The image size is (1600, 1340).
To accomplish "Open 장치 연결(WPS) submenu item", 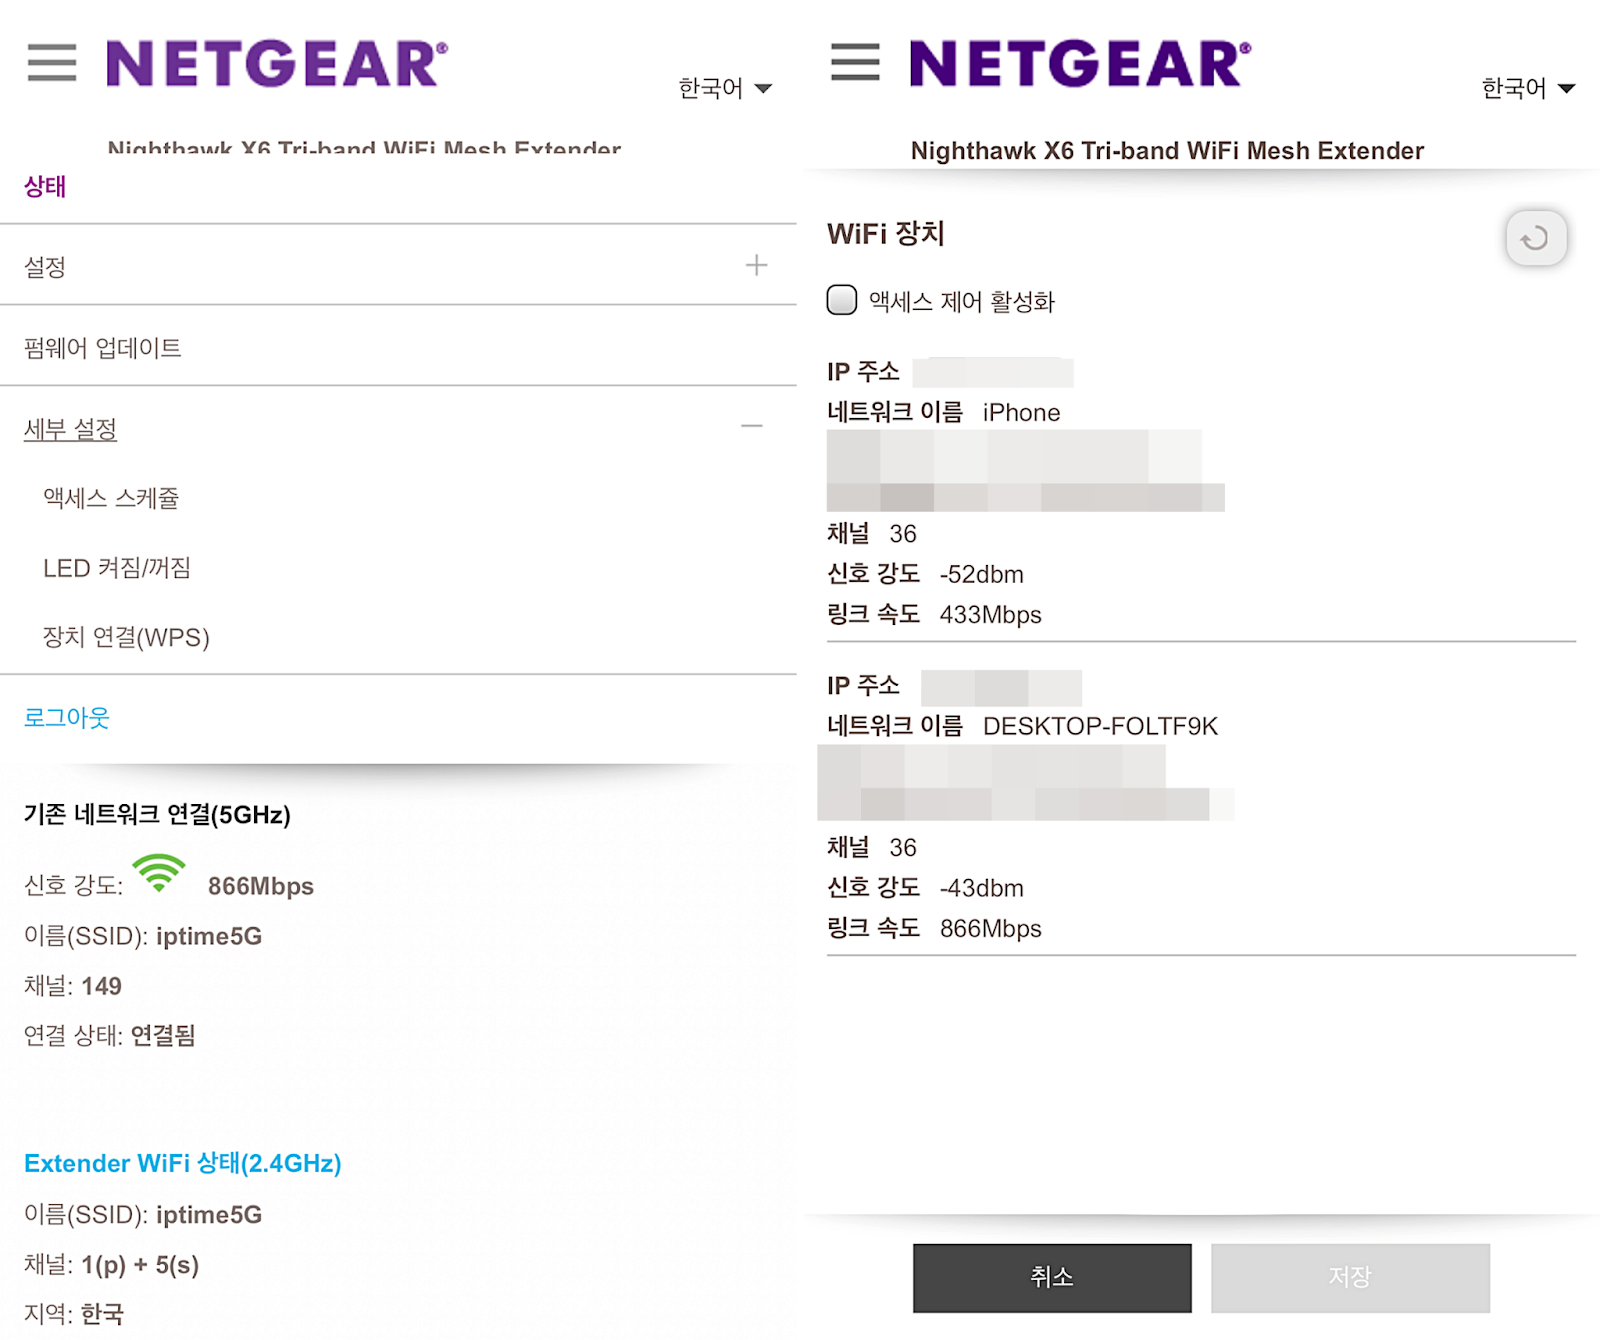I will [126, 637].
